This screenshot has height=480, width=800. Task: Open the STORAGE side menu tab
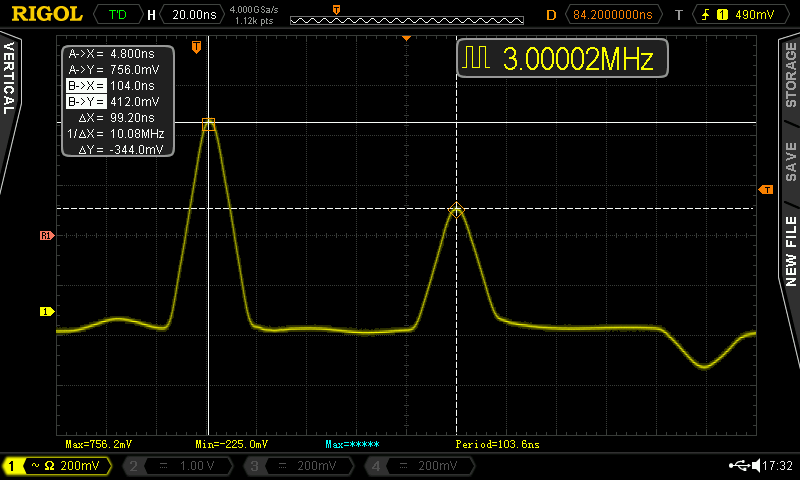coord(791,75)
